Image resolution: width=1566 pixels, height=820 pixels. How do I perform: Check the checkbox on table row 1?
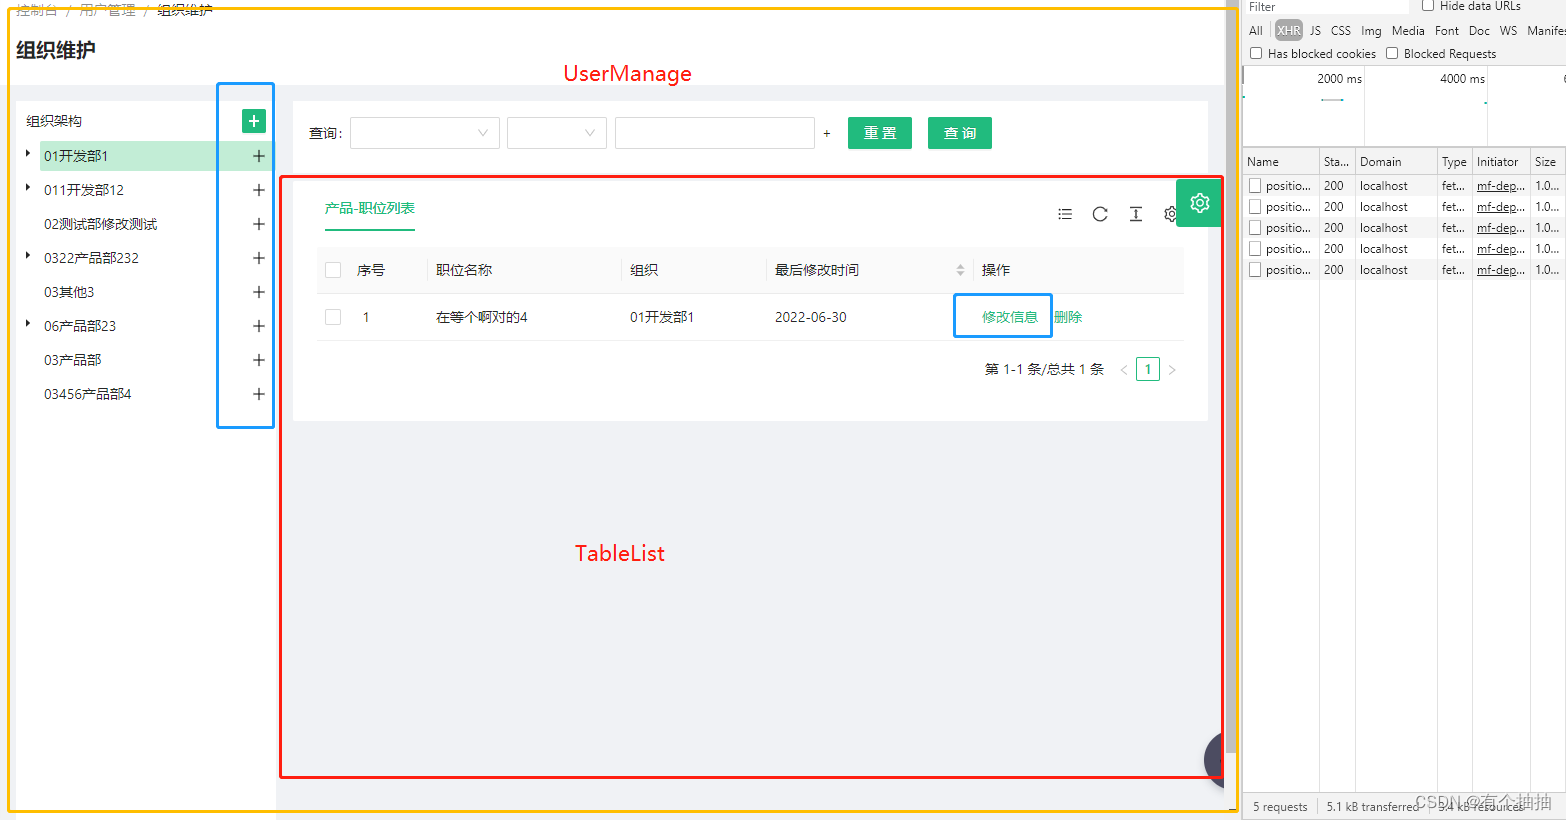[333, 317]
